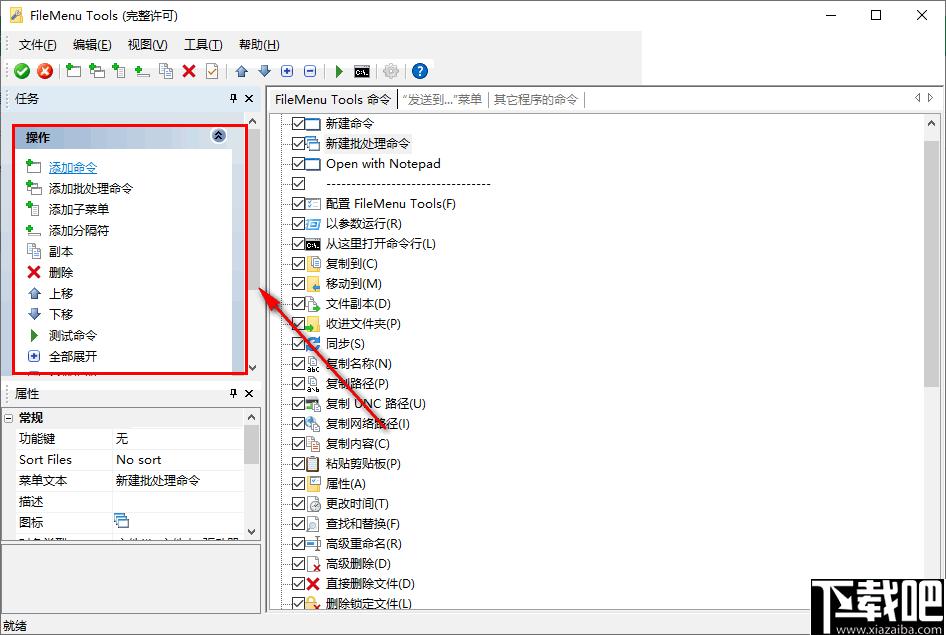Screen dimensions: 946x635
Task: Toggle the Open with Notepad checkbox
Action: (x=296, y=163)
